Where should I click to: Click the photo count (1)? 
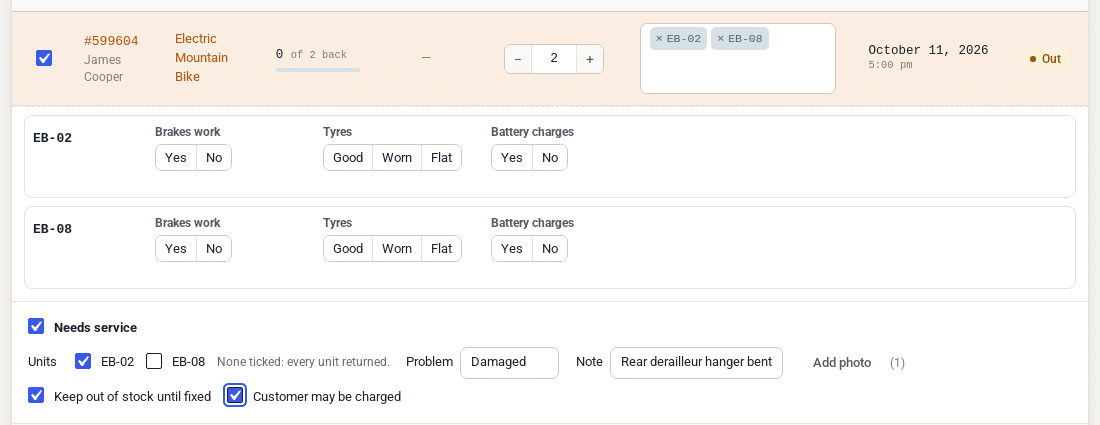coord(897,363)
